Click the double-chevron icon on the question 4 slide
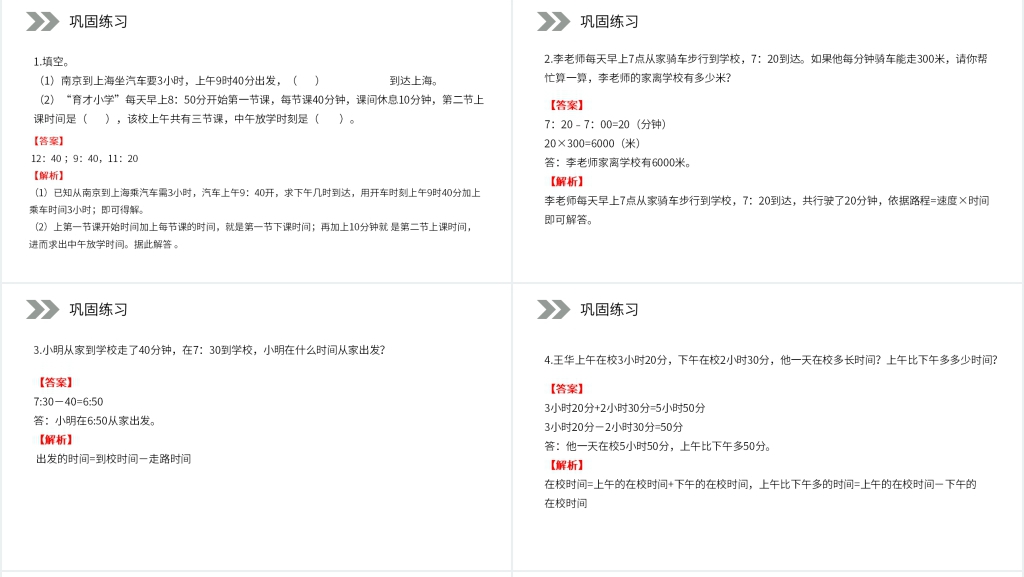 (x=553, y=310)
